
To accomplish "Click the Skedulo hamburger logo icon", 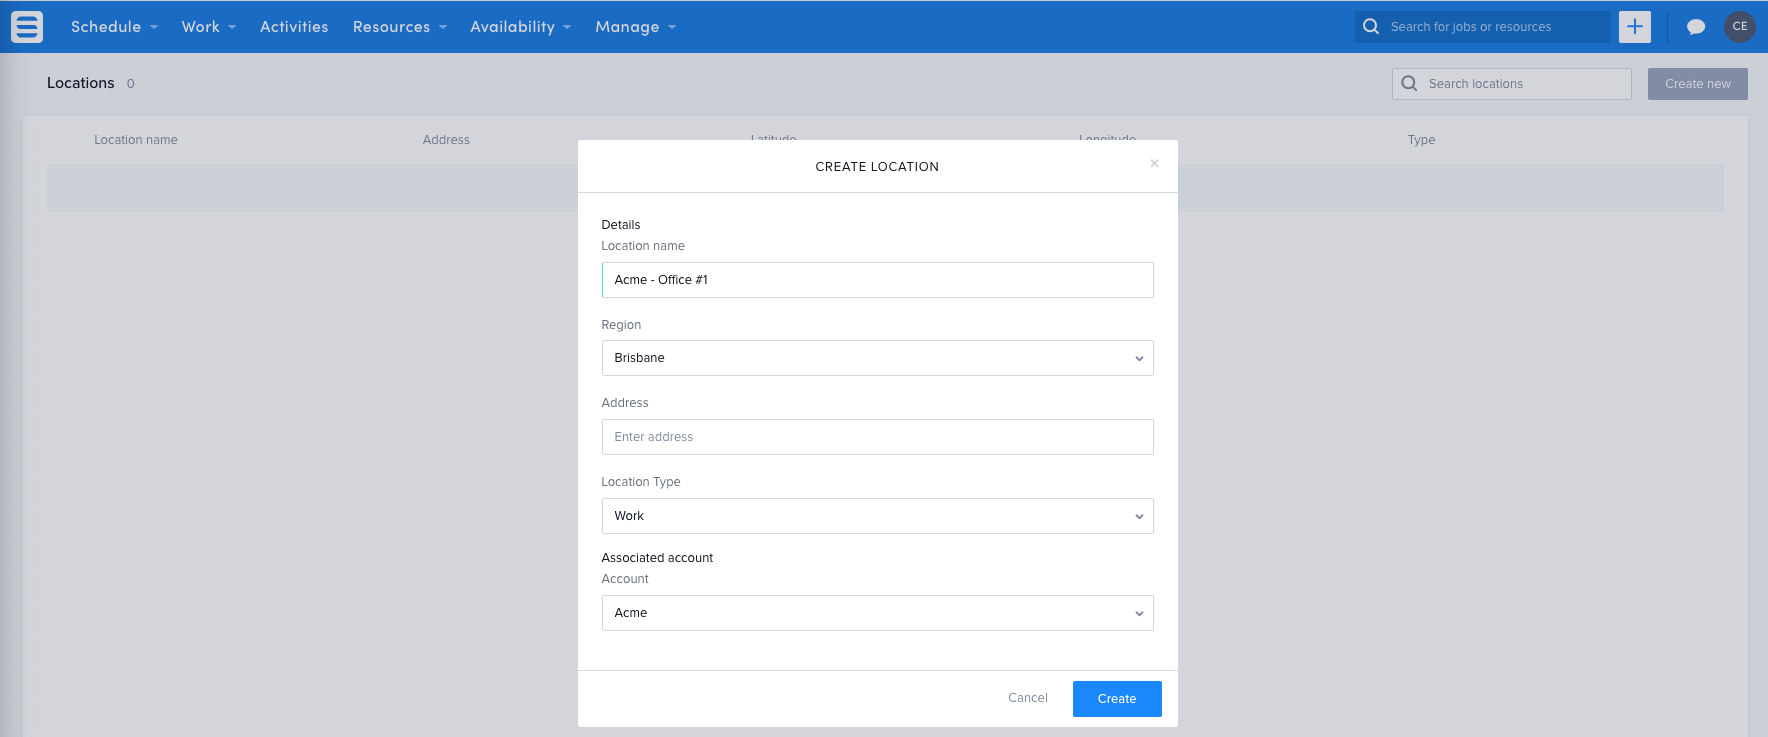I will (27, 27).
